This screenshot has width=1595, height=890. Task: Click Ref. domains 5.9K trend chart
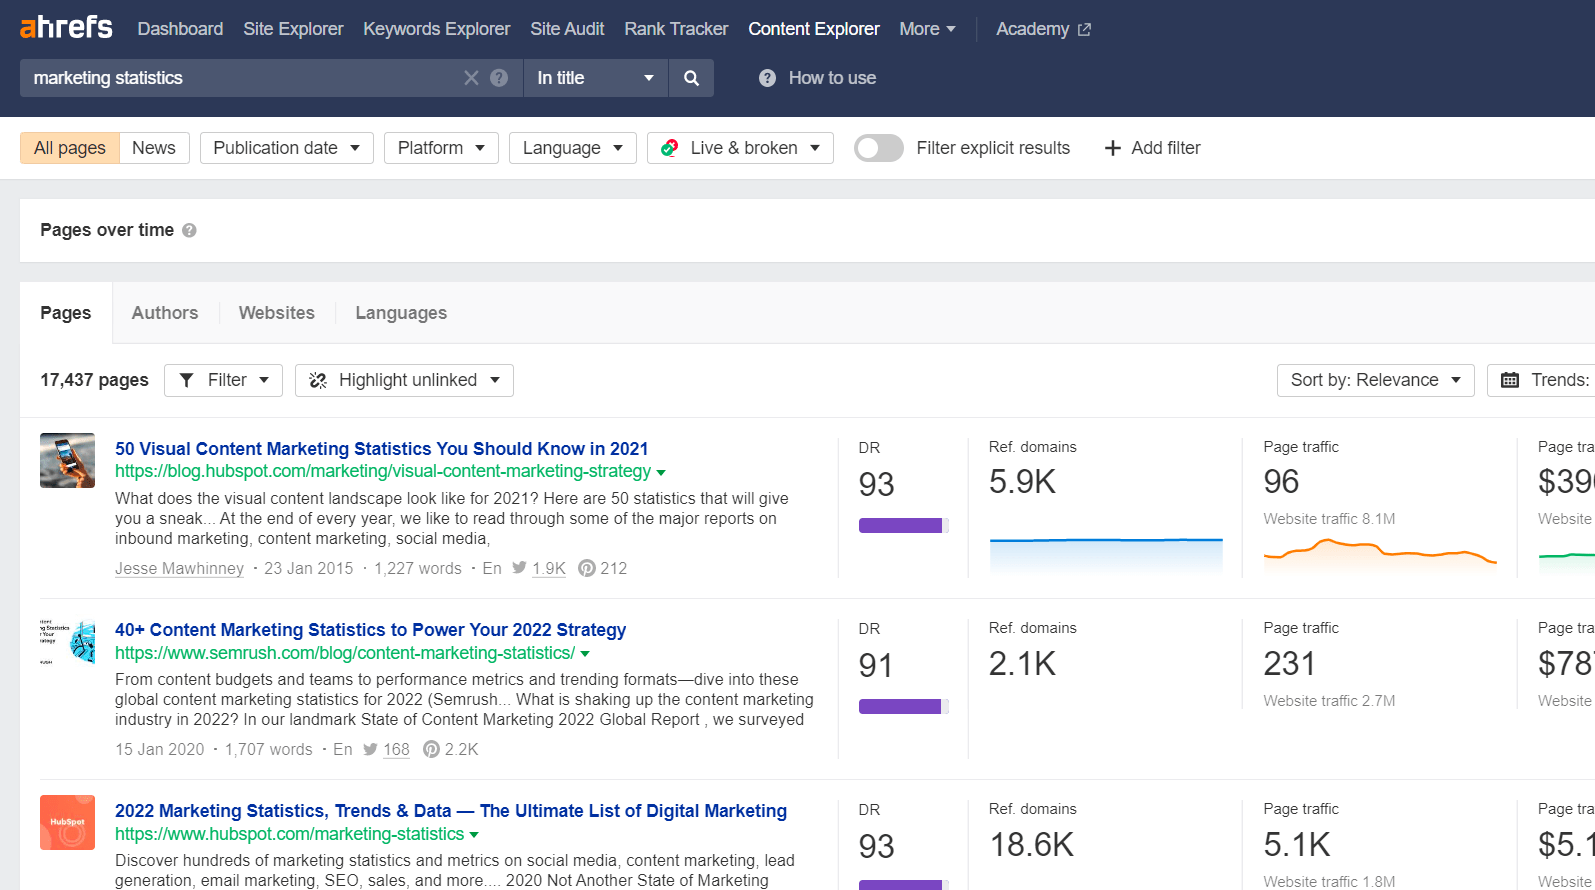[1106, 555]
